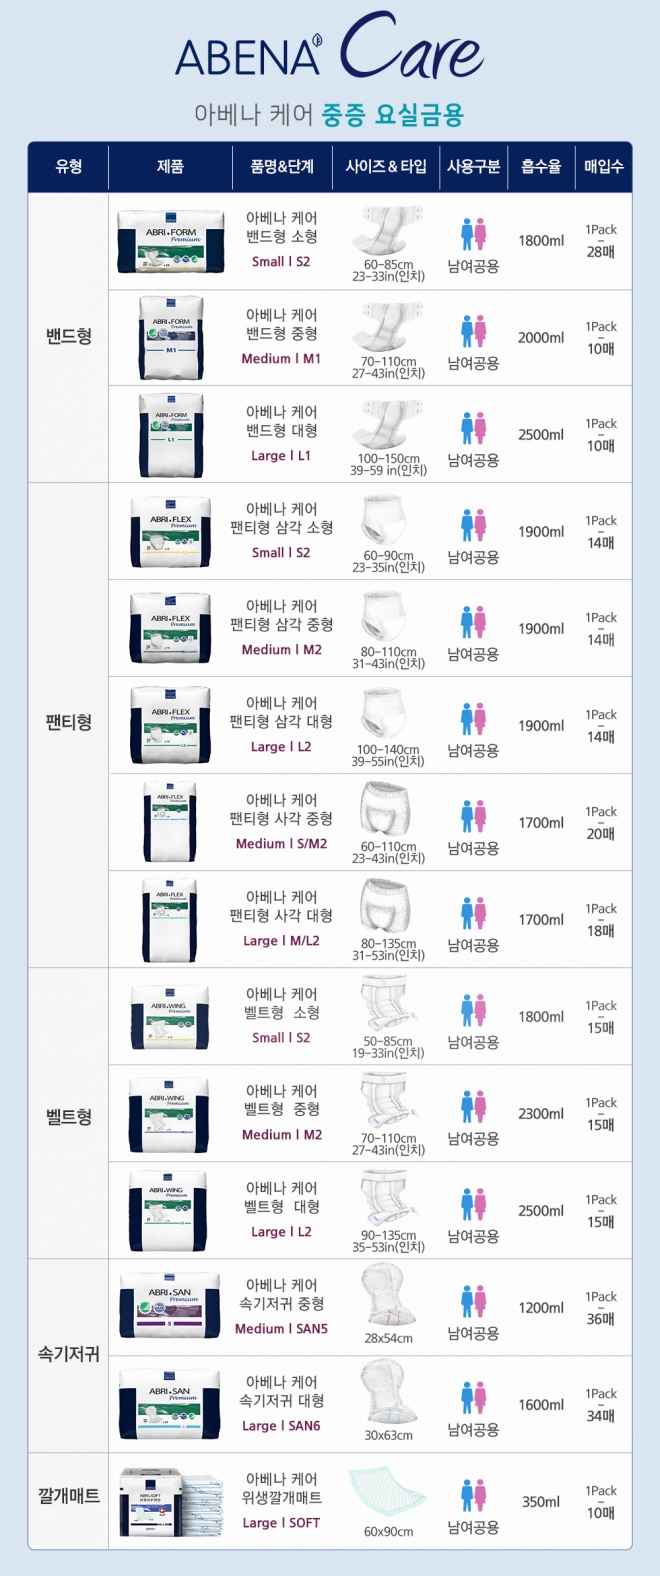Click the 2500ml absorption value for belt-type large
Viewport: 660px width, 1576px height.
point(541,1211)
